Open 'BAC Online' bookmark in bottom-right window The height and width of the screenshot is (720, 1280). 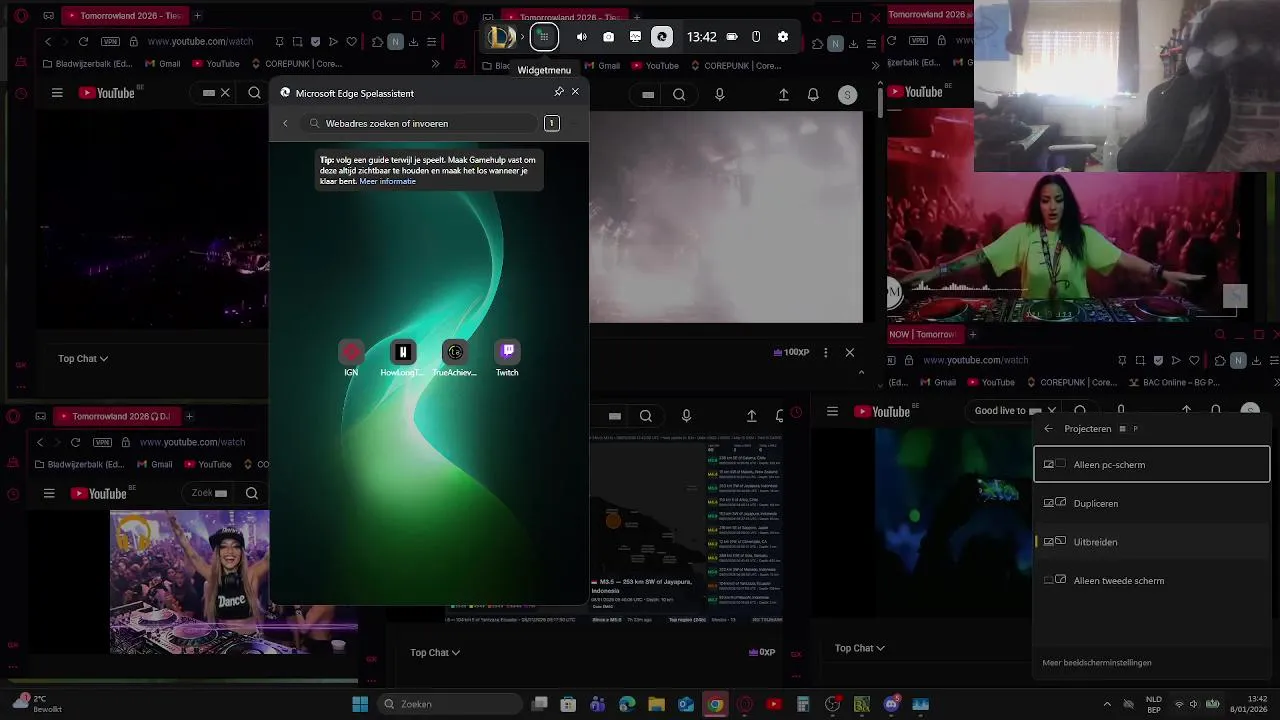coord(1173,382)
